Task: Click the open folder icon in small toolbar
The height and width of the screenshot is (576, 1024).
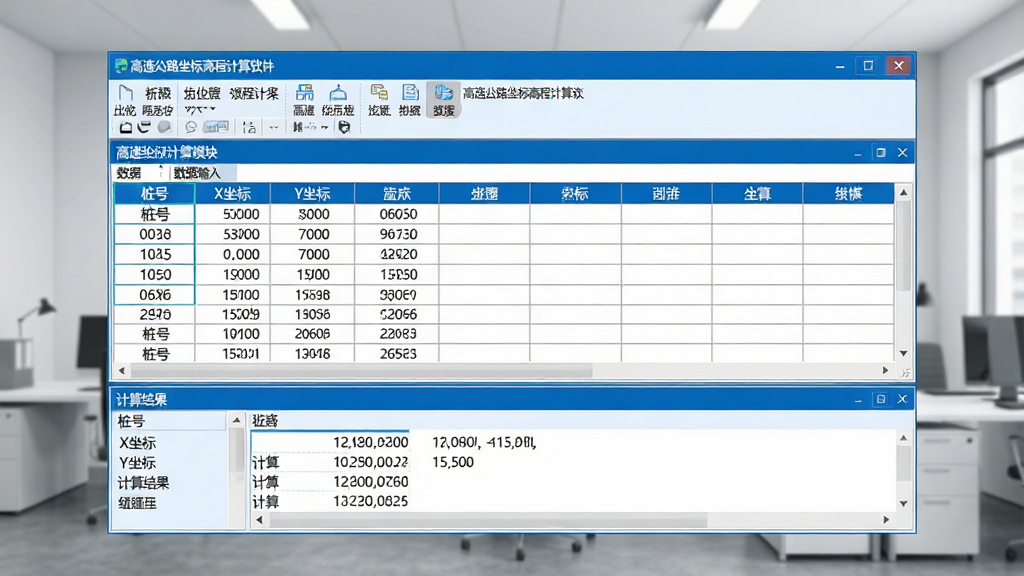Action: 125,127
